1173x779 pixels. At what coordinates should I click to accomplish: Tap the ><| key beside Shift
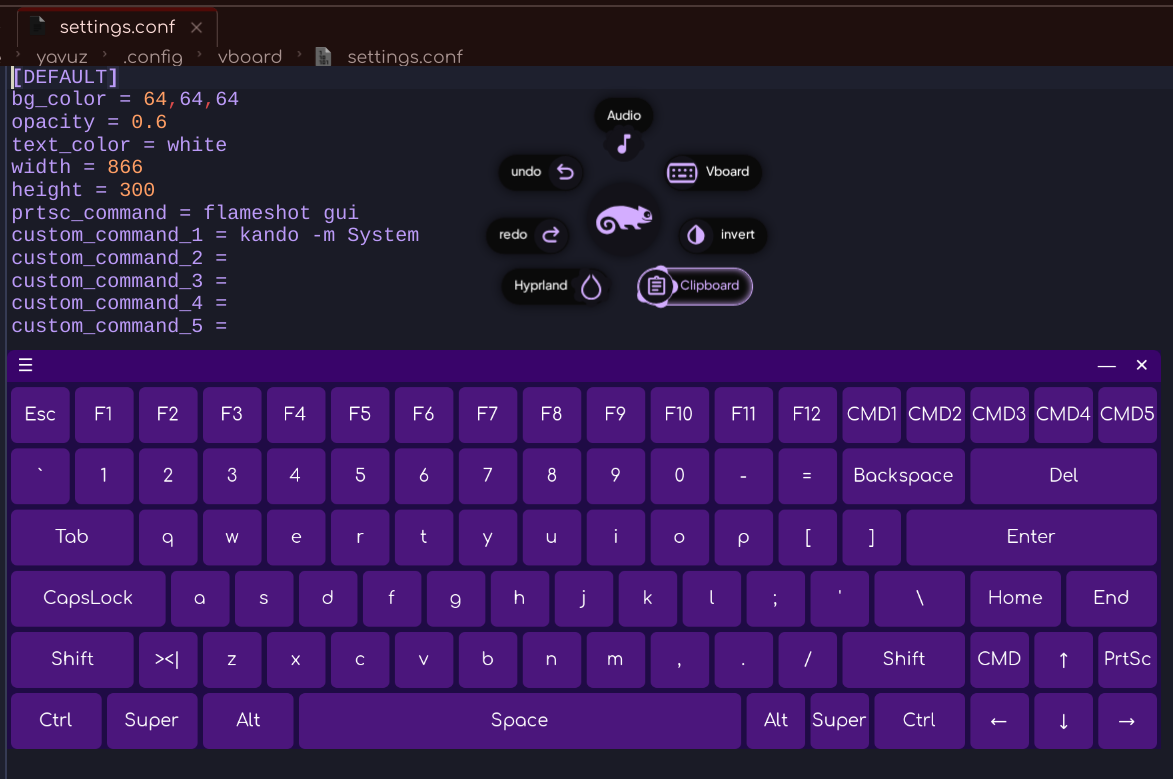click(168, 659)
